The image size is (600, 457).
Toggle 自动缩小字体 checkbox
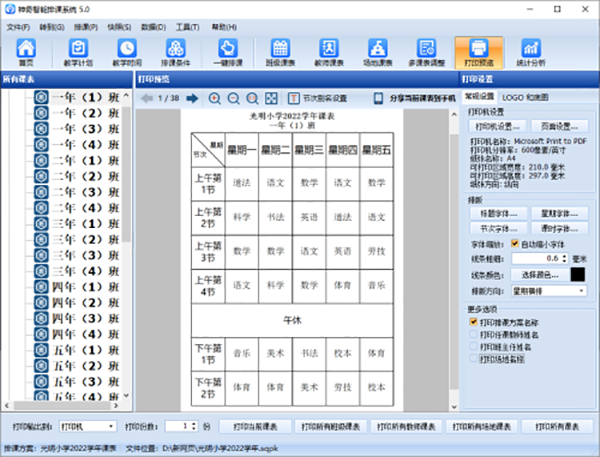[x=515, y=243]
